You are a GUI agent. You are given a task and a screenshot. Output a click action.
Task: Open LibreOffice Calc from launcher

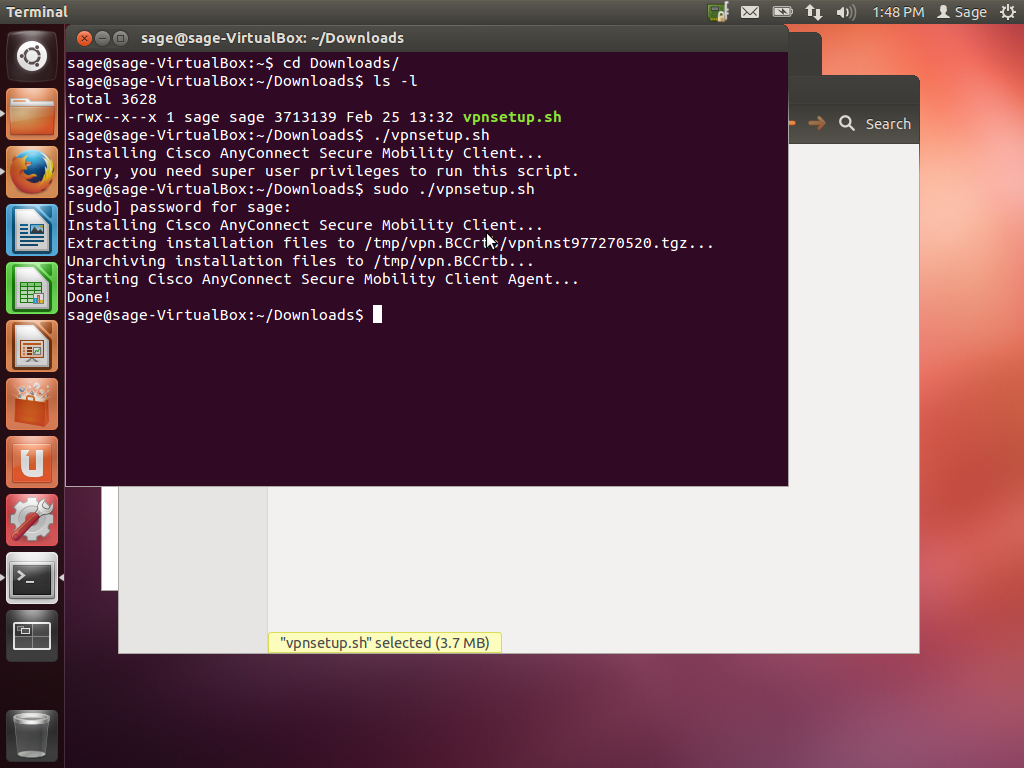point(32,288)
